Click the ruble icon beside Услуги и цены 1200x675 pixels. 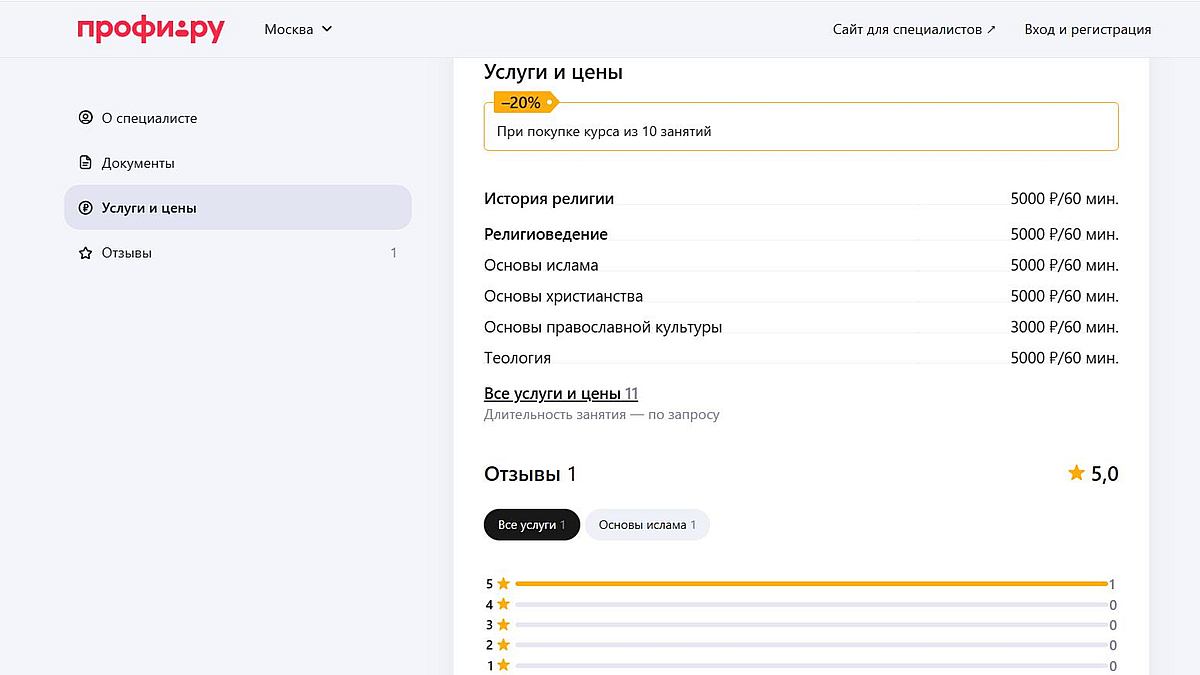pos(85,208)
